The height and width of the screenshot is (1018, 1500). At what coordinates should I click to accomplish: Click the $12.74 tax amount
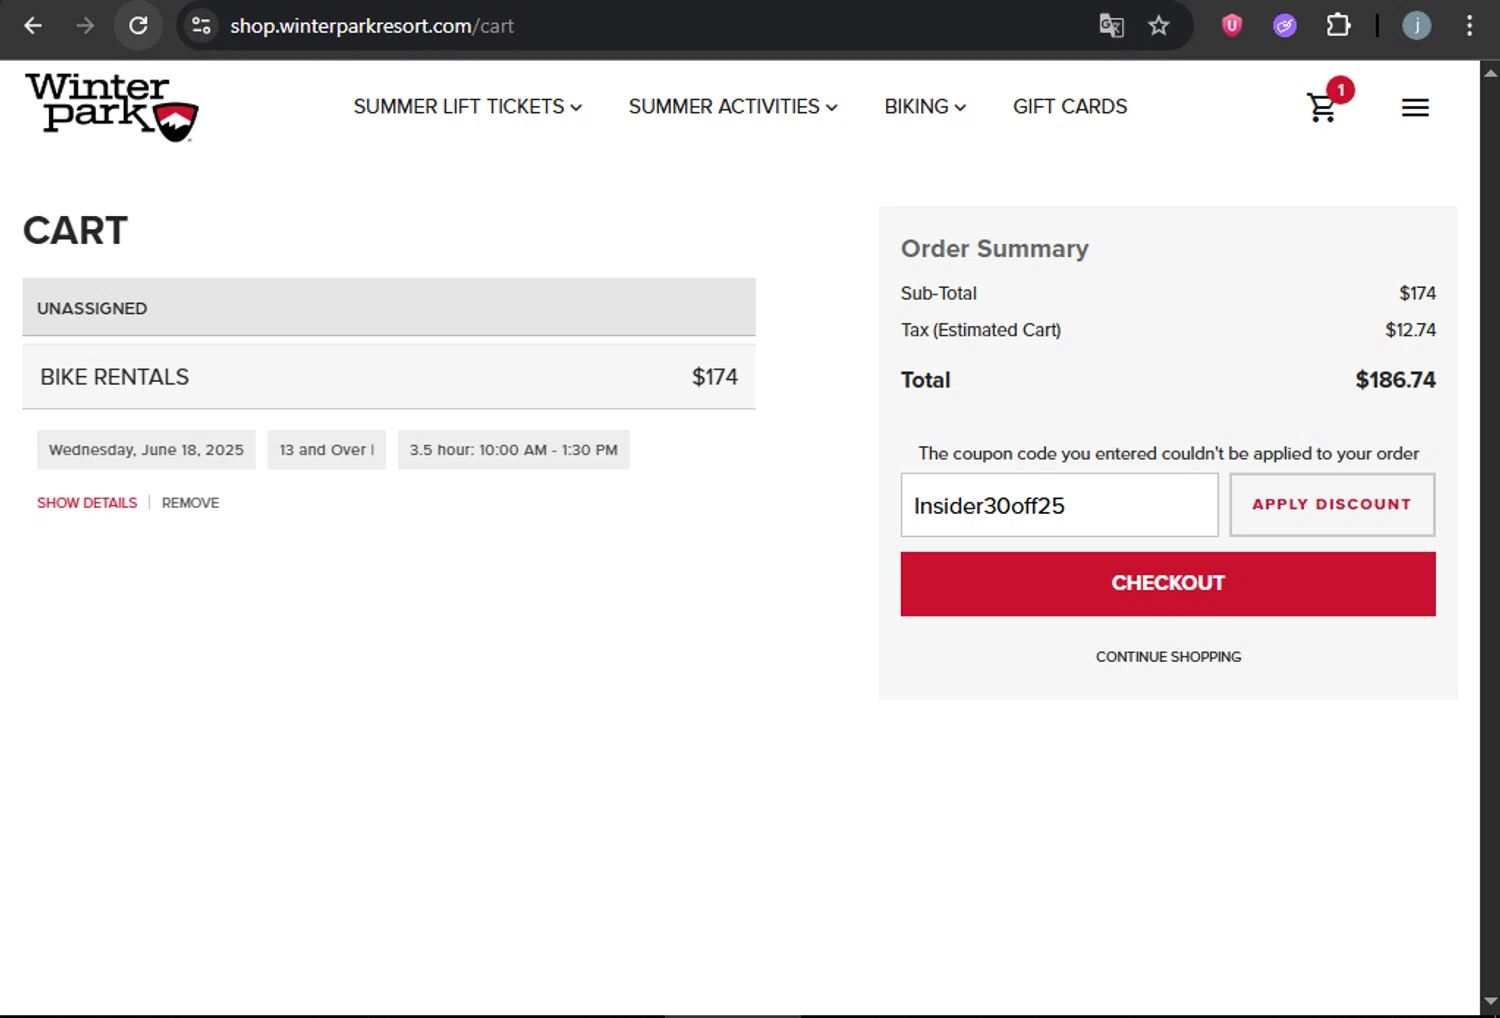coord(1410,330)
